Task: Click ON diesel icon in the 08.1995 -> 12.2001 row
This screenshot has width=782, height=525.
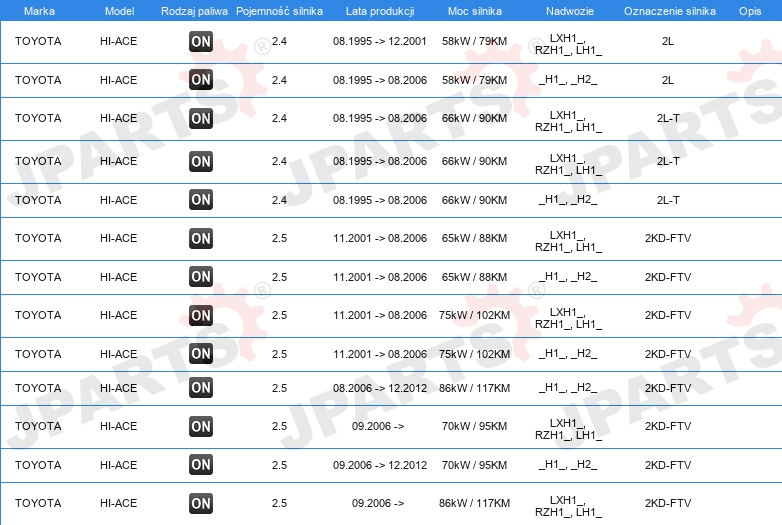Action: (x=201, y=41)
